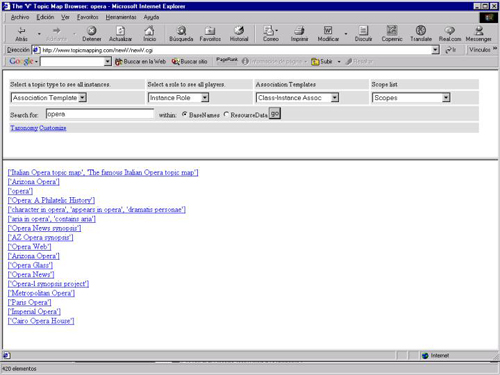Go home via the Inicio icon
This screenshot has height=375, width=500.
point(149,31)
